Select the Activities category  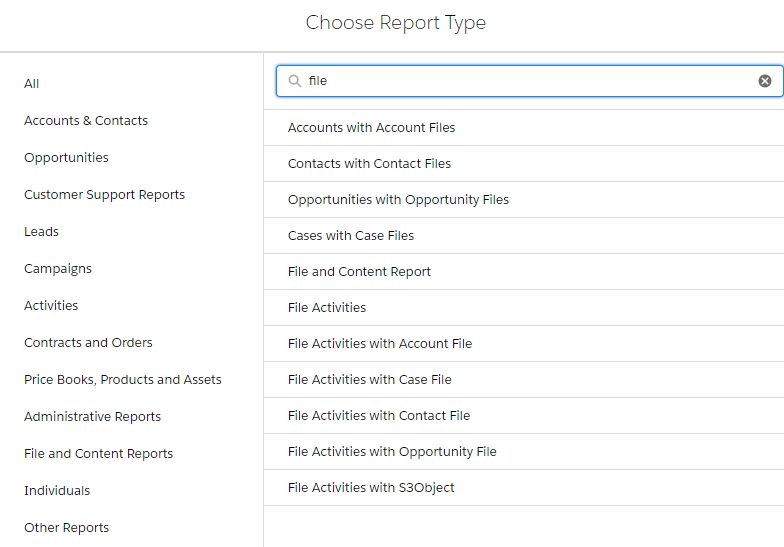(51, 306)
